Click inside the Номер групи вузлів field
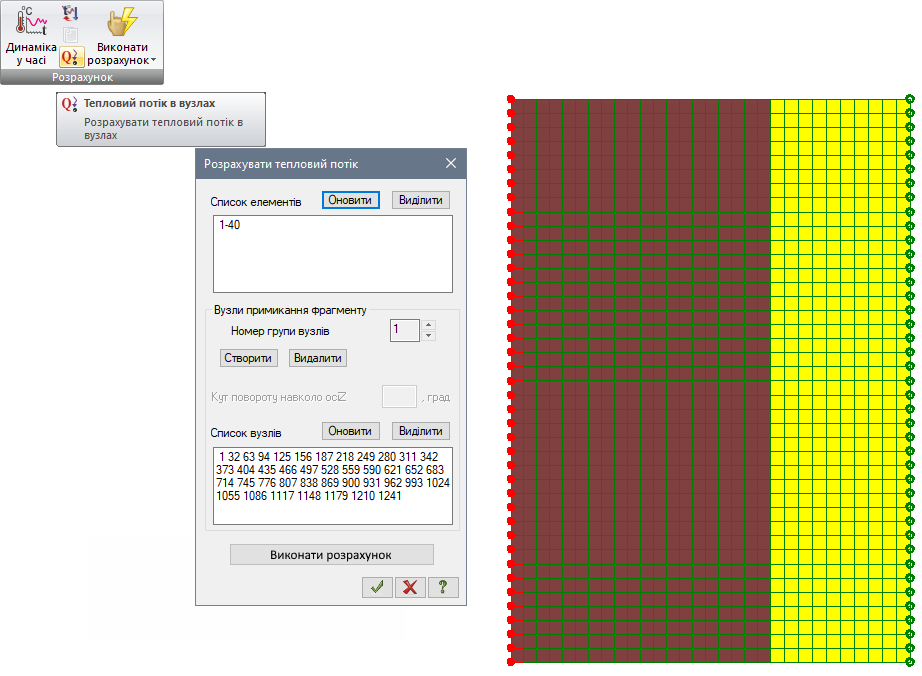Image resolution: width=922 pixels, height=676 pixels. (x=404, y=330)
